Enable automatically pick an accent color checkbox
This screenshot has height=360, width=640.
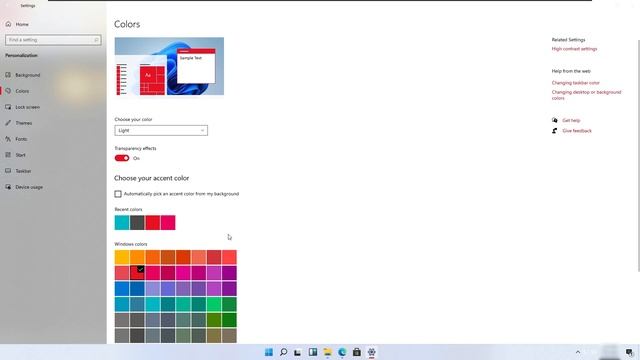[x=118, y=194]
